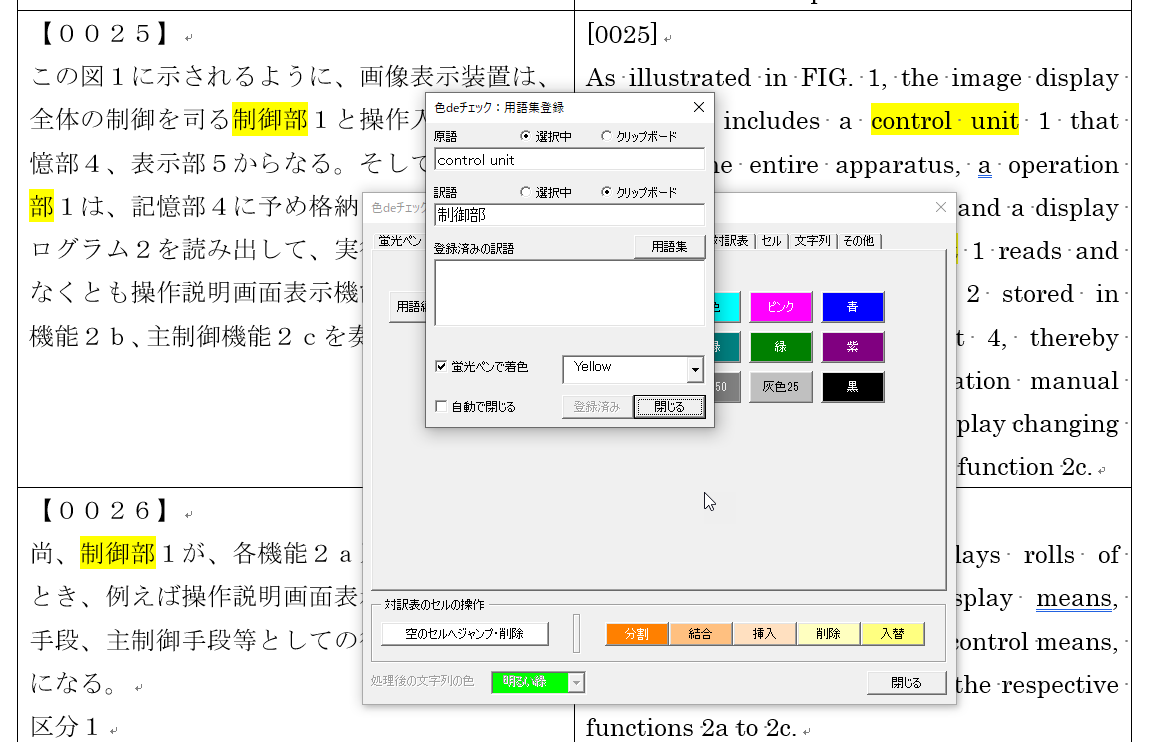
Task: Select クリップボード radio for 原語
Action: click(606, 136)
